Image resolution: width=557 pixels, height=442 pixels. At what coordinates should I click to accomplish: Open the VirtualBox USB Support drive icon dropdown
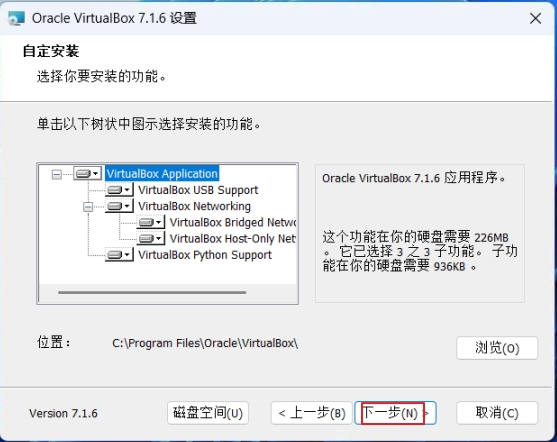tap(119, 190)
